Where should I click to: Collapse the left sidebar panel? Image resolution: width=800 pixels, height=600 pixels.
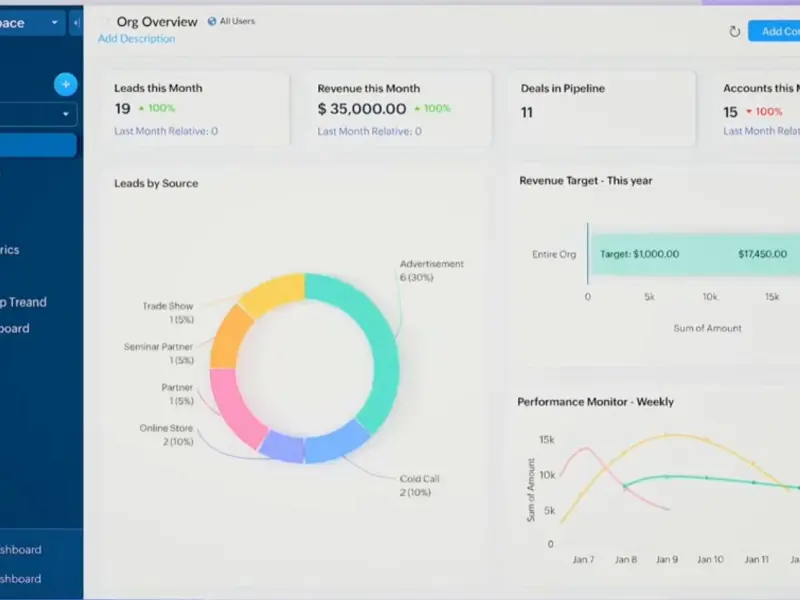point(77,22)
